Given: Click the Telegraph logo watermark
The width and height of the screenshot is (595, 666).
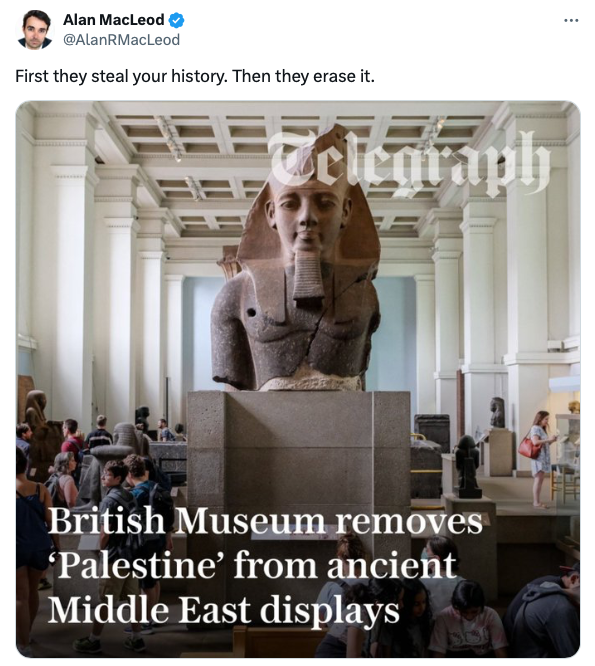Looking at the screenshot, I should click(409, 165).
